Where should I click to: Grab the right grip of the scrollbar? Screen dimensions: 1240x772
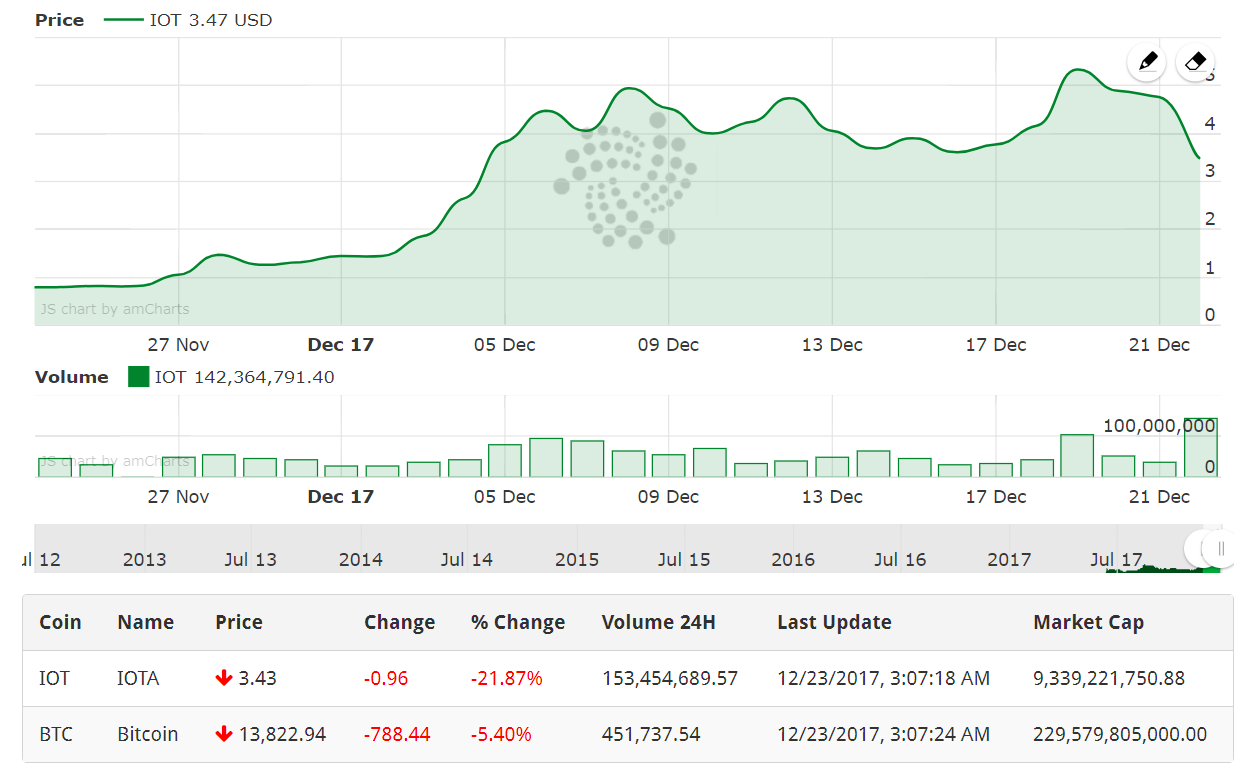click(x=1220, y=548)
